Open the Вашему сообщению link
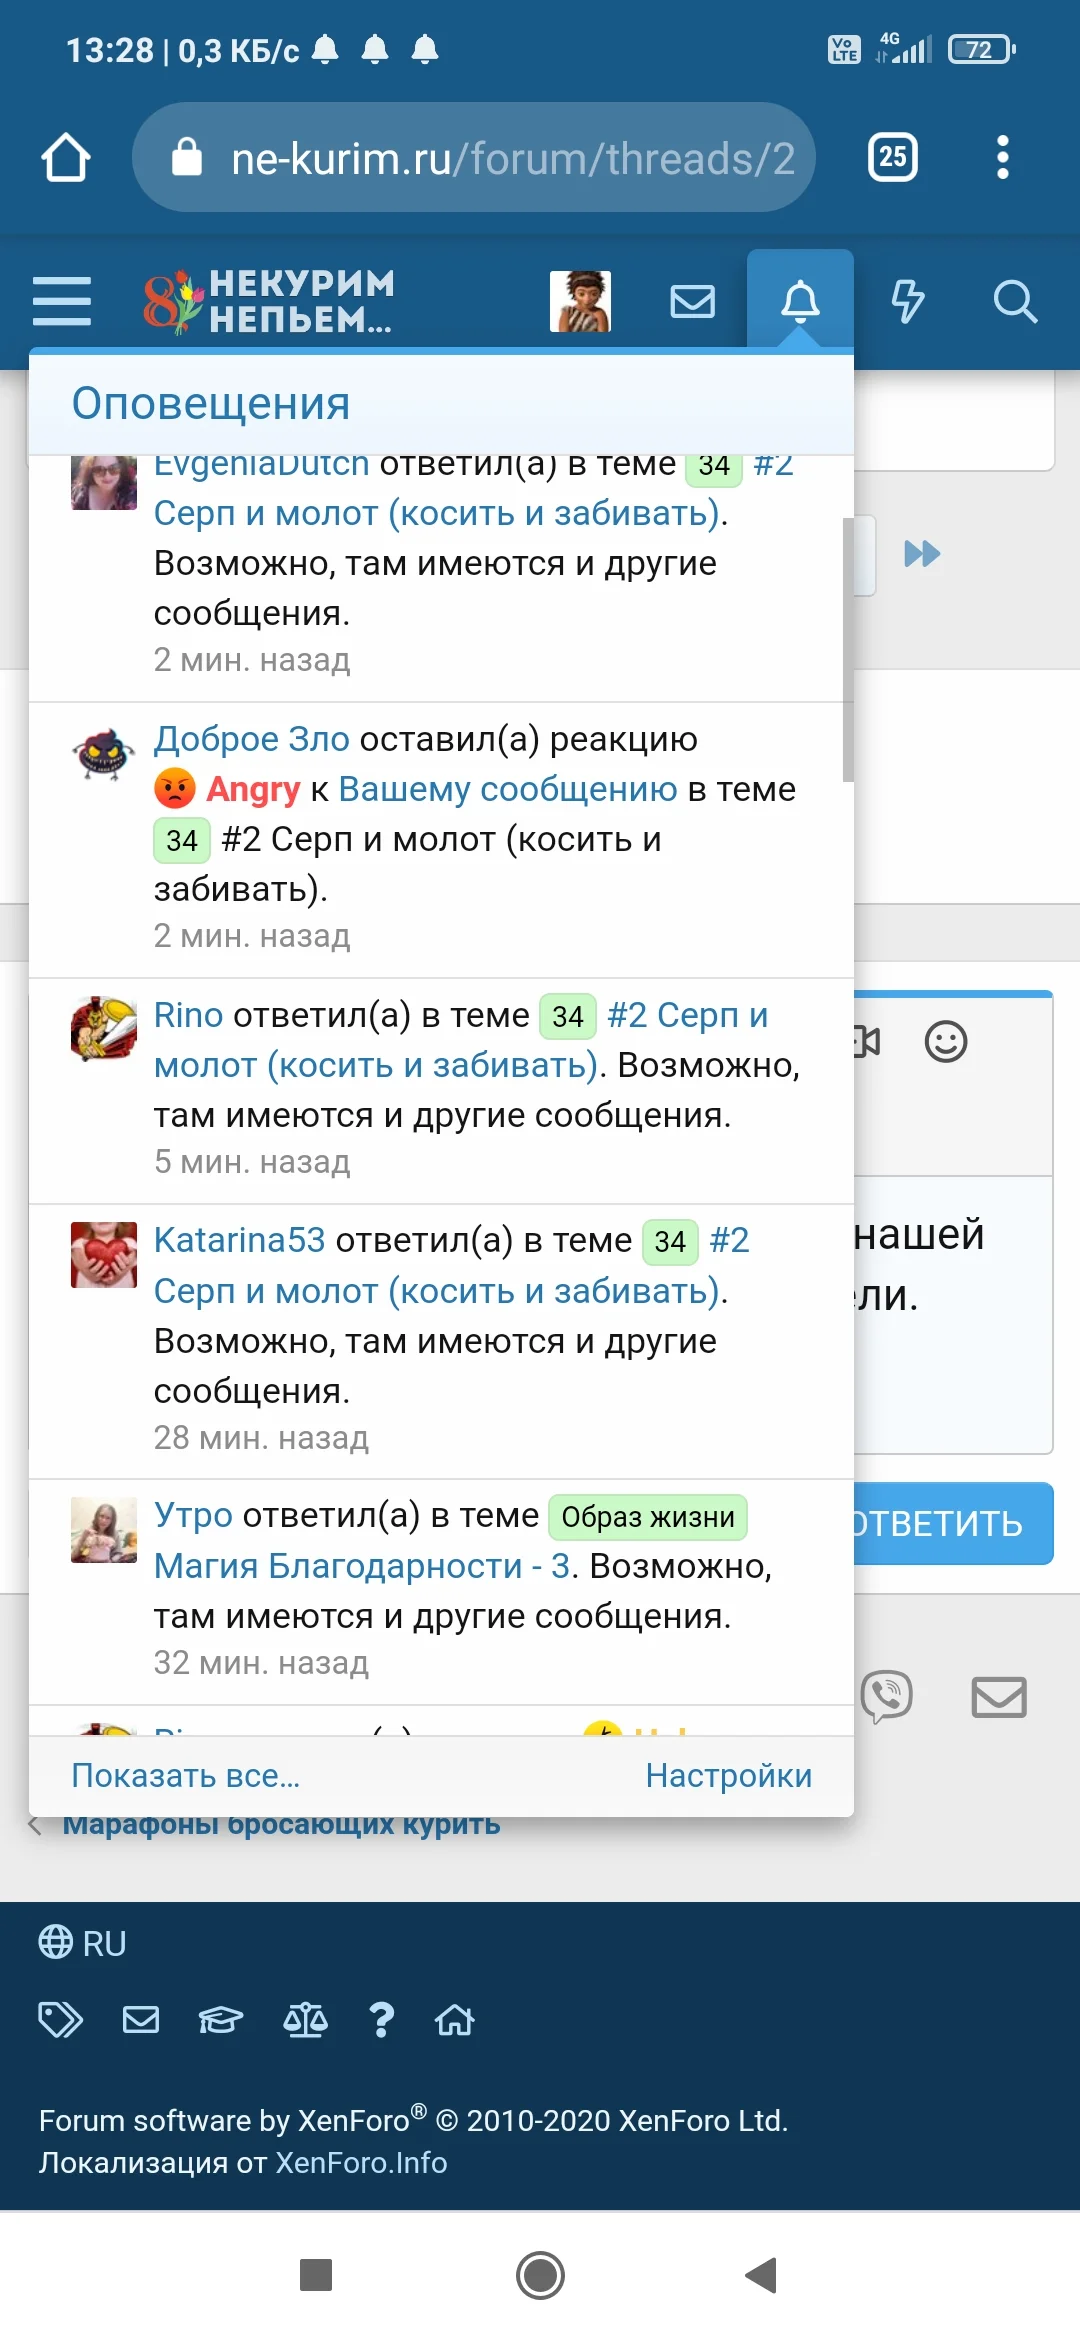 point(508,789)
